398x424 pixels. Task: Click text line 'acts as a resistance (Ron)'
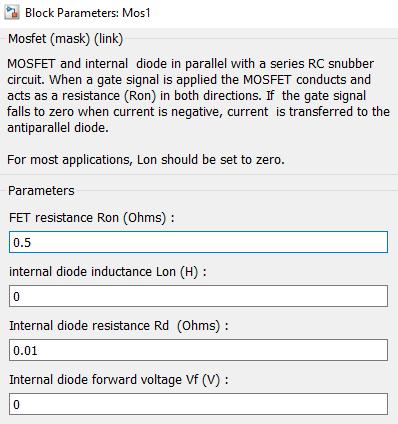[x=186, y=96]
